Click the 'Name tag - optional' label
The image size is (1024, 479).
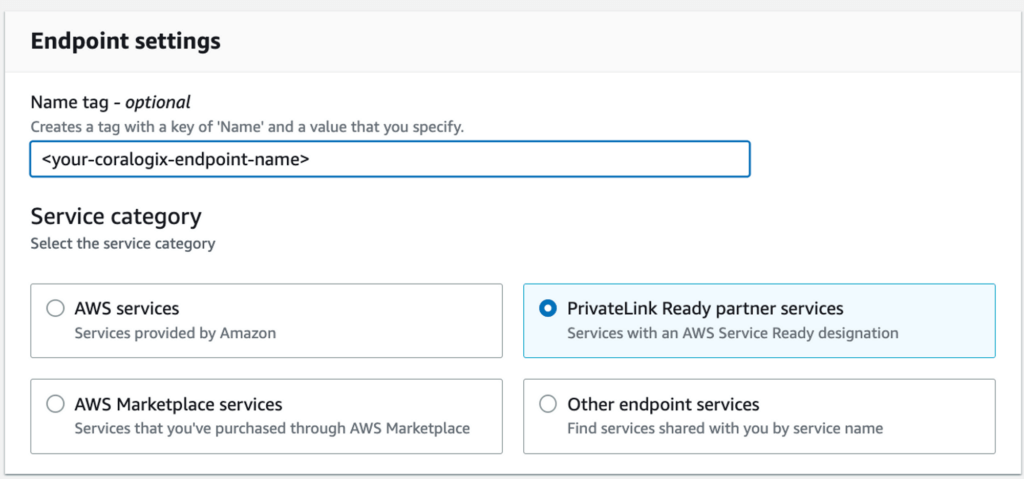tap(110, 102)
